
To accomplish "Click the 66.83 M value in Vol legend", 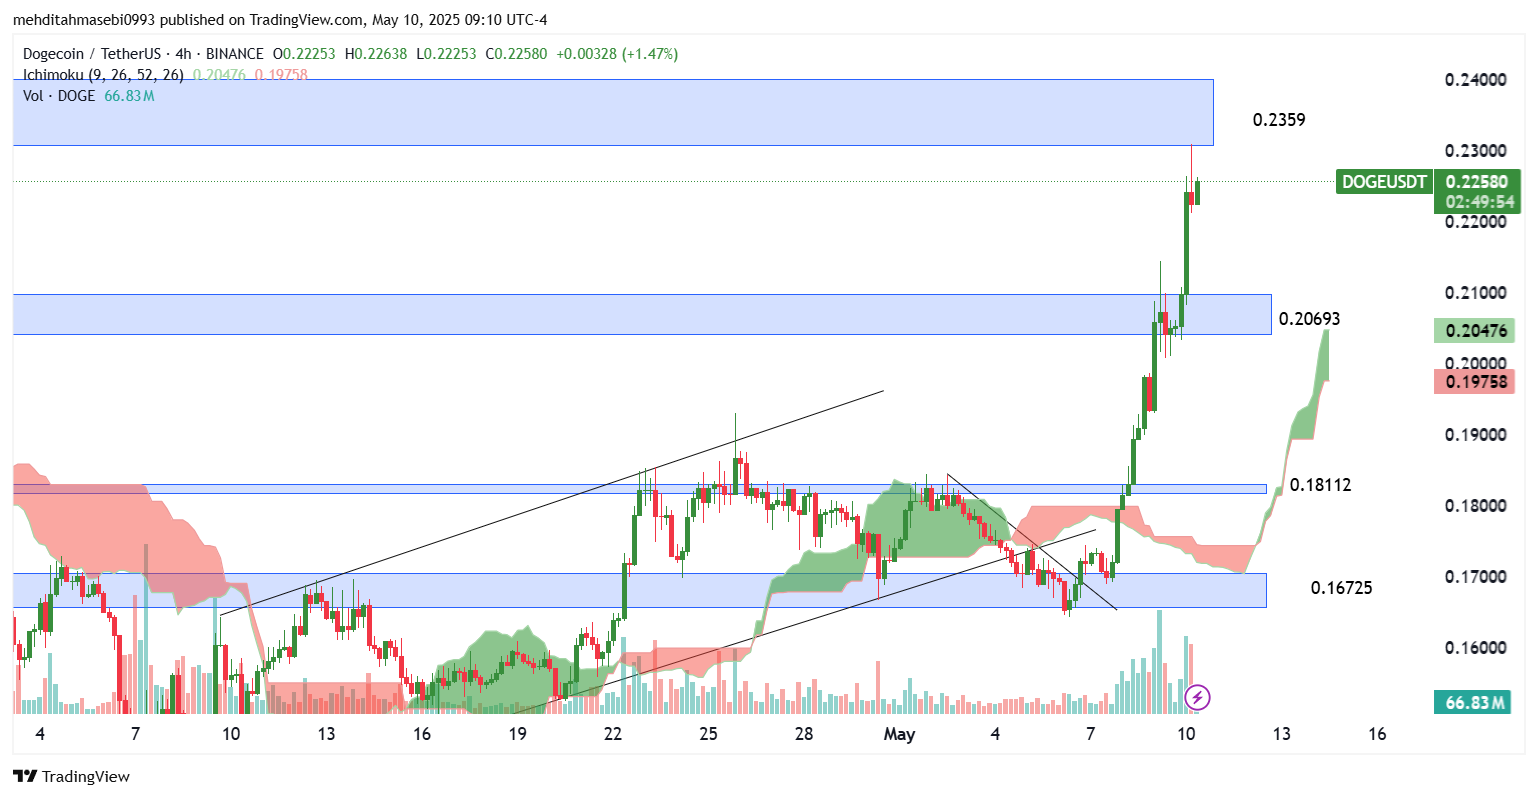I will (x=129, y=96).
